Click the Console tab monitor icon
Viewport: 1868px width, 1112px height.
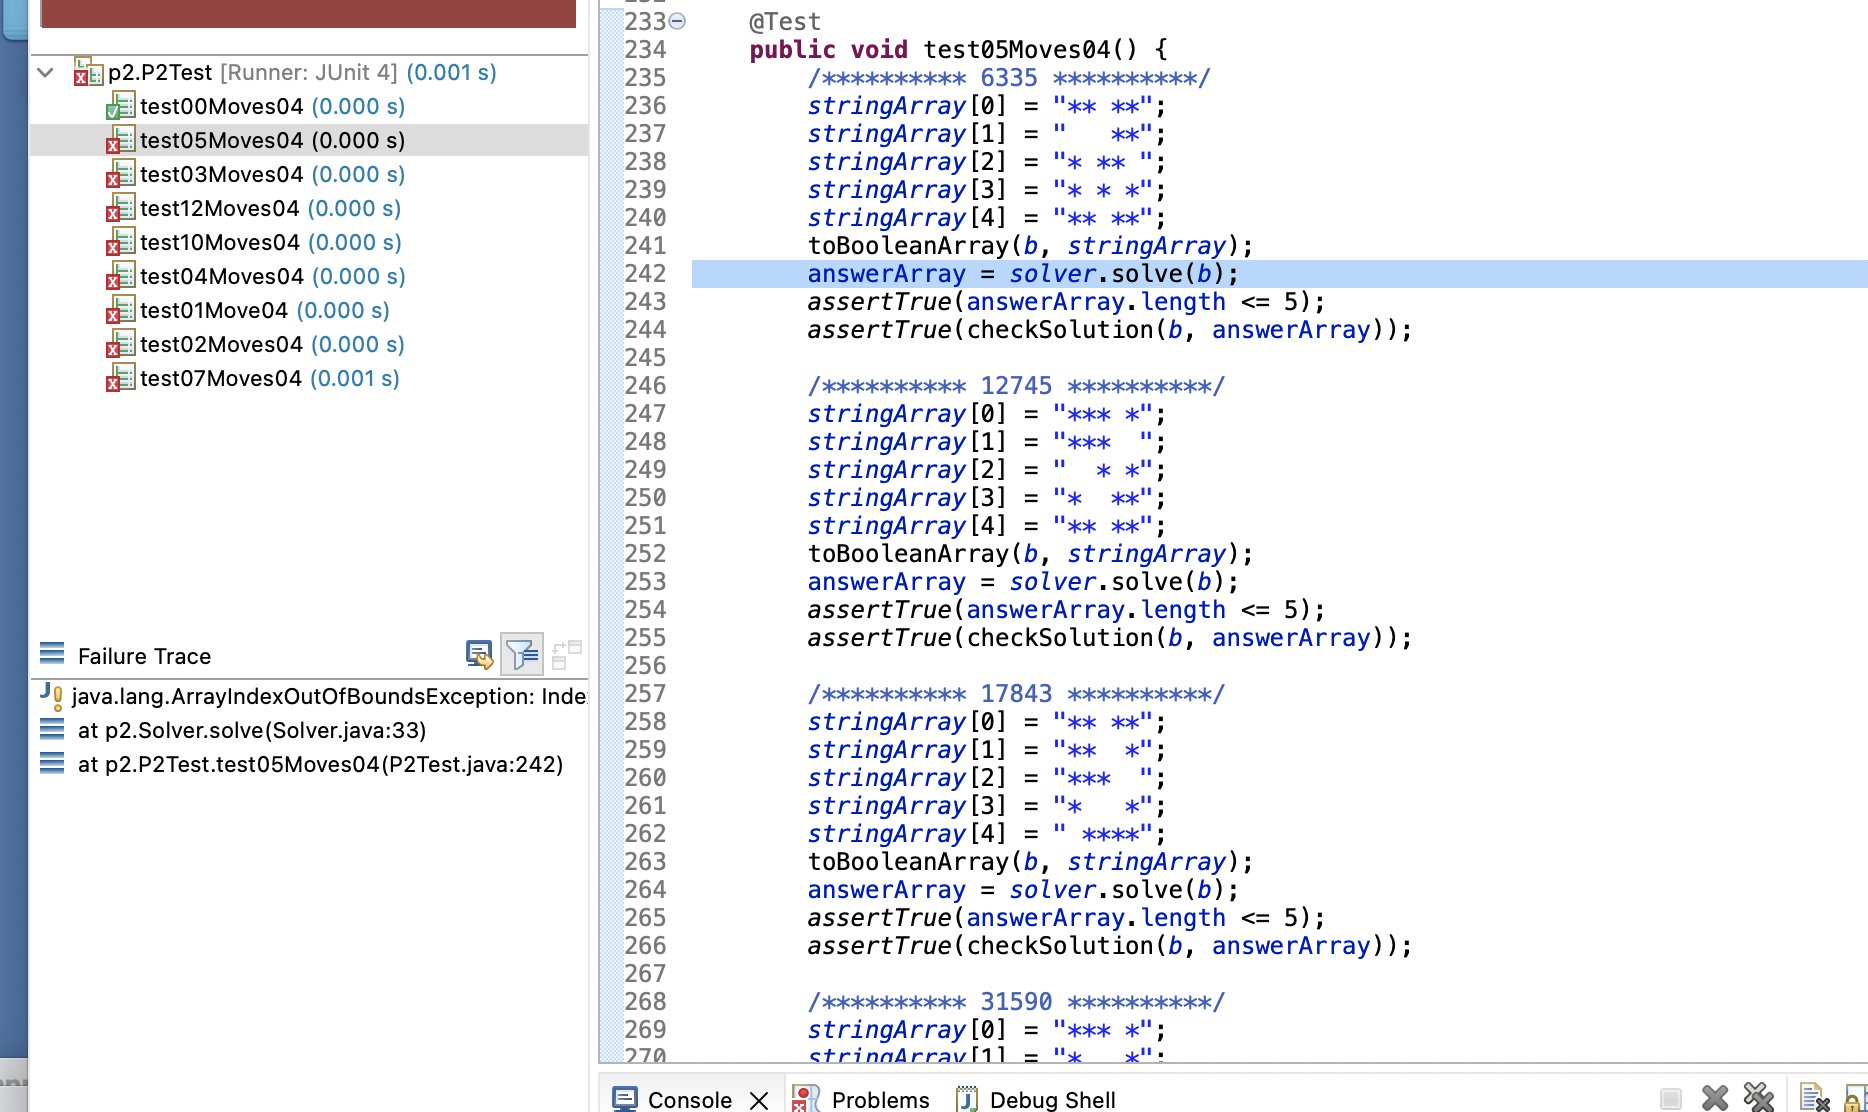coord(625,1099)
